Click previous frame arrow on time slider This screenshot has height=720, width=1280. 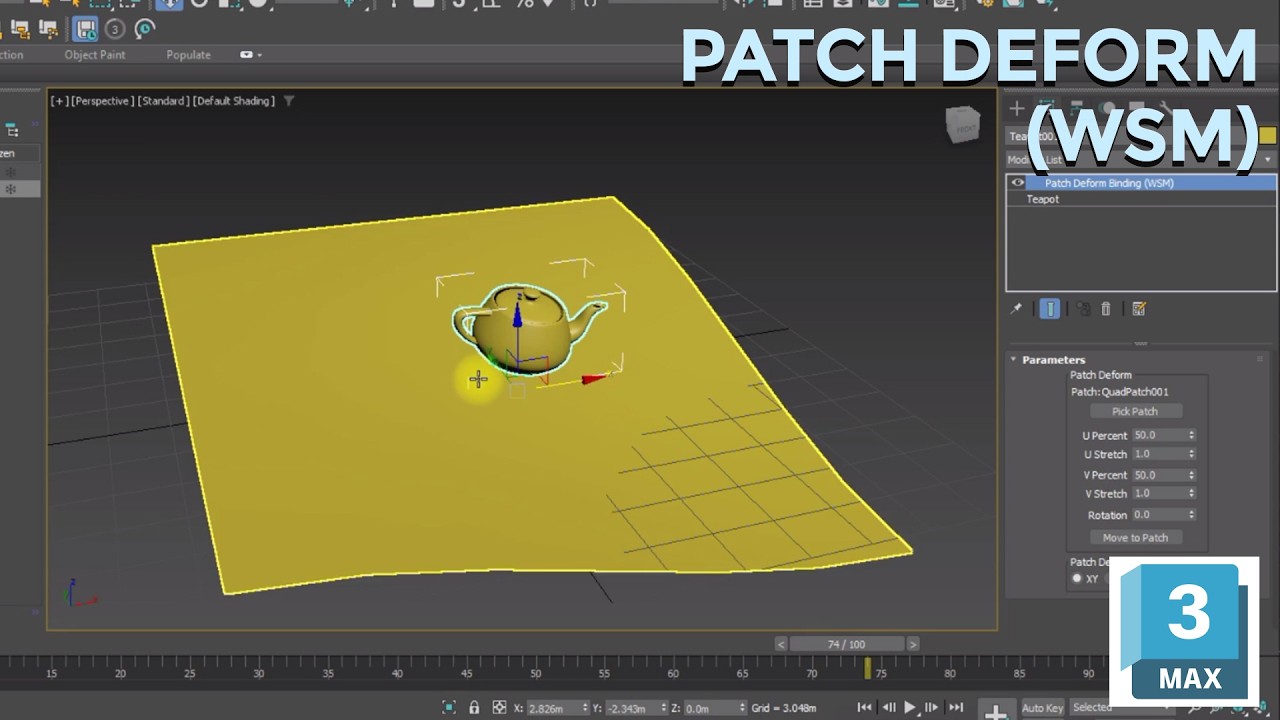[x=781, y=645]
